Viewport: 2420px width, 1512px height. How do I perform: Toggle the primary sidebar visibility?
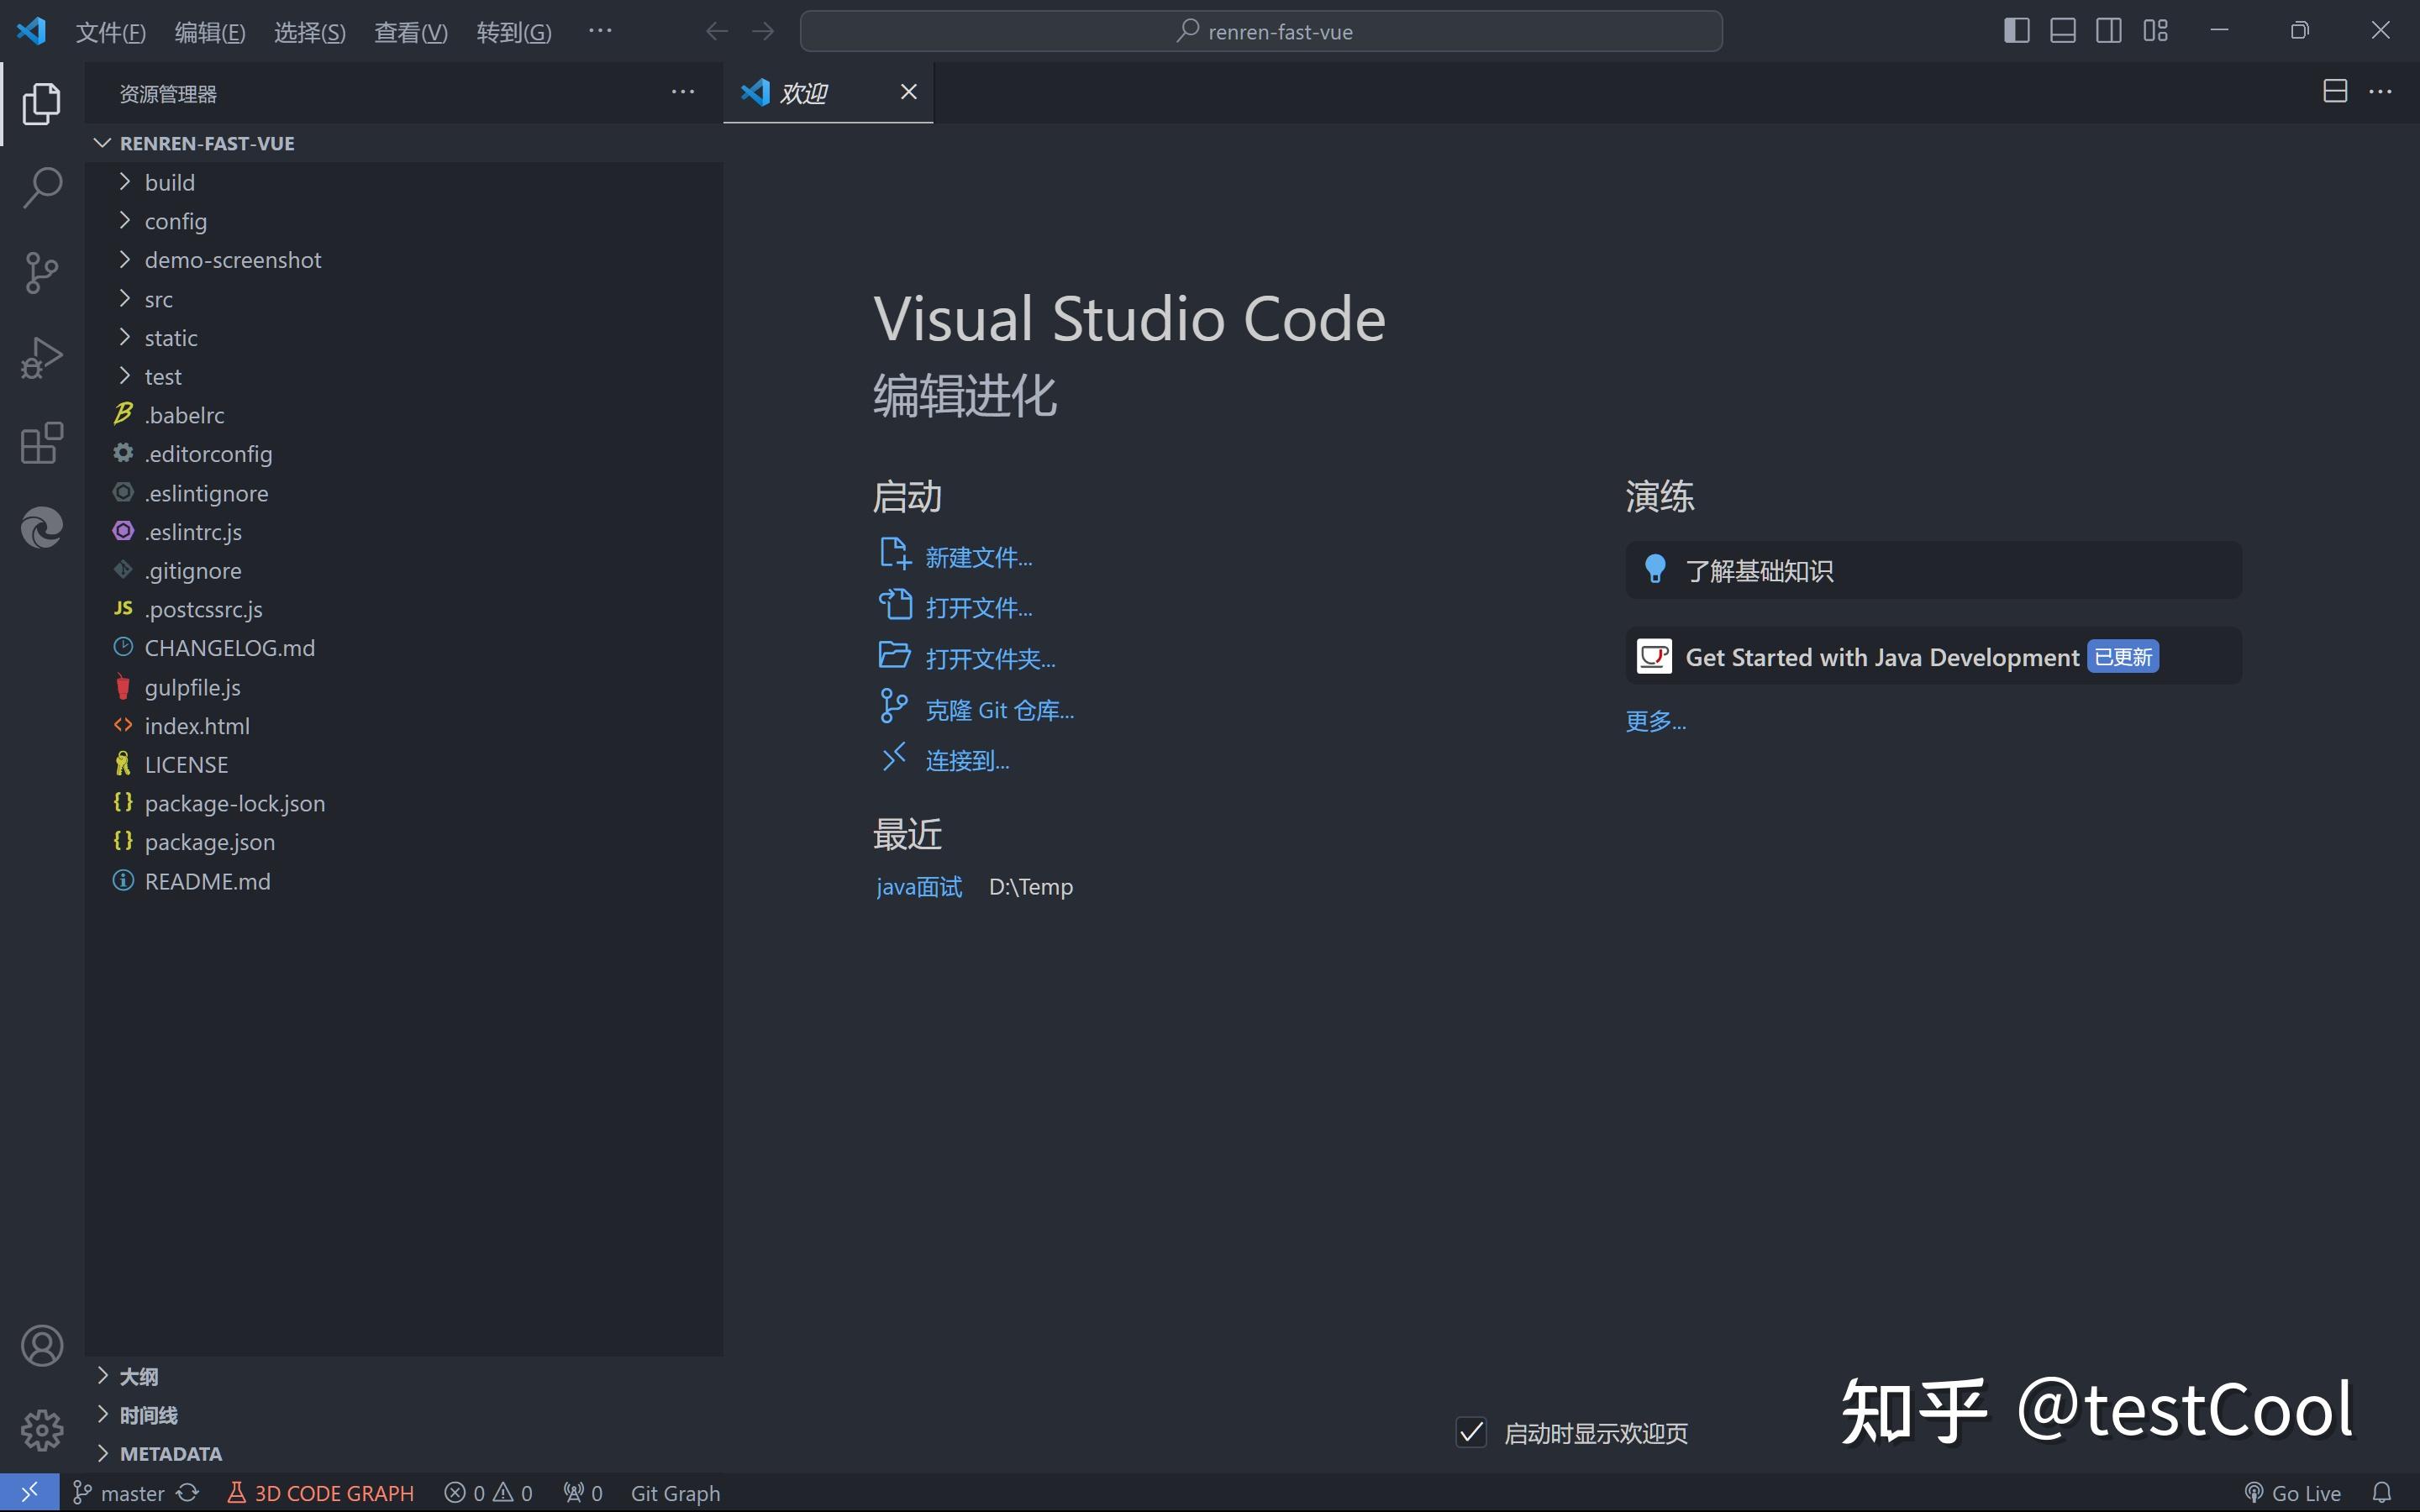(x=2016, y=31)
